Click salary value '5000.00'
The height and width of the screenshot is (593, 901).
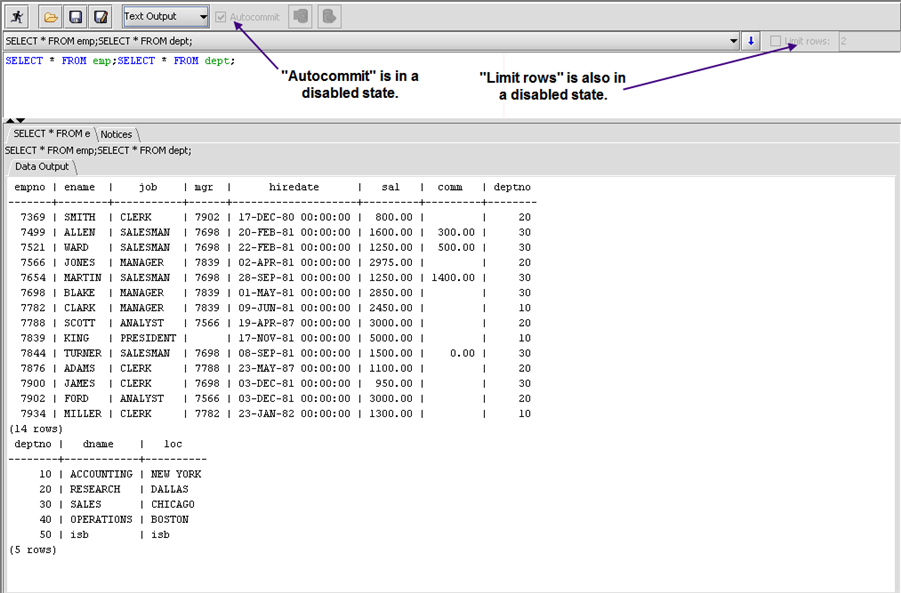(391, 338)
